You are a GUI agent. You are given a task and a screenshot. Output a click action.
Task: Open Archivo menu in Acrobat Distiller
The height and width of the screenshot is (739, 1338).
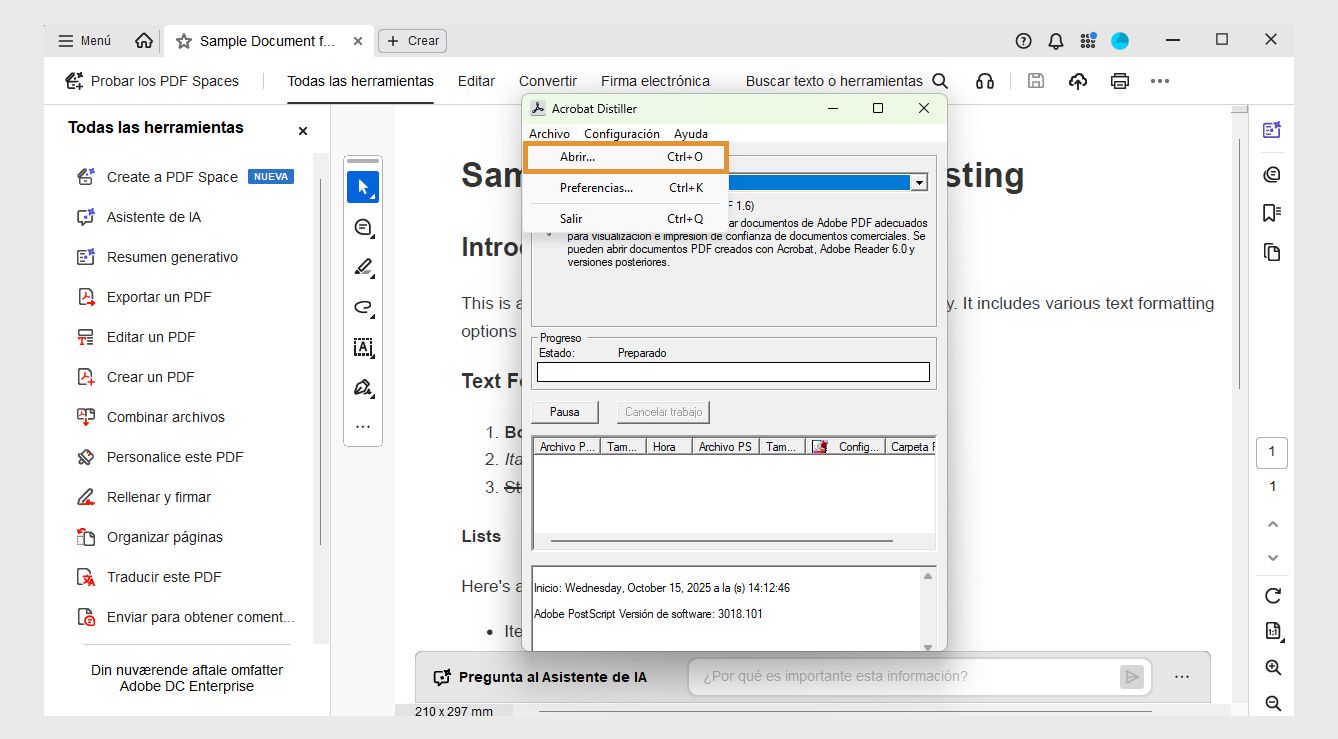[549, 134]
